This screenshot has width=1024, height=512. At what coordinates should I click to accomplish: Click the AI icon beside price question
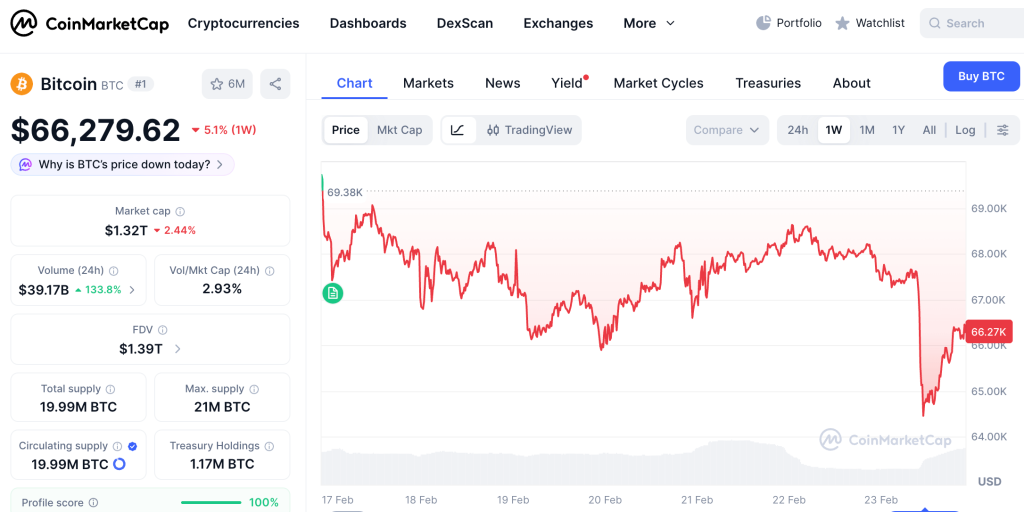click(x=25, y=165)
